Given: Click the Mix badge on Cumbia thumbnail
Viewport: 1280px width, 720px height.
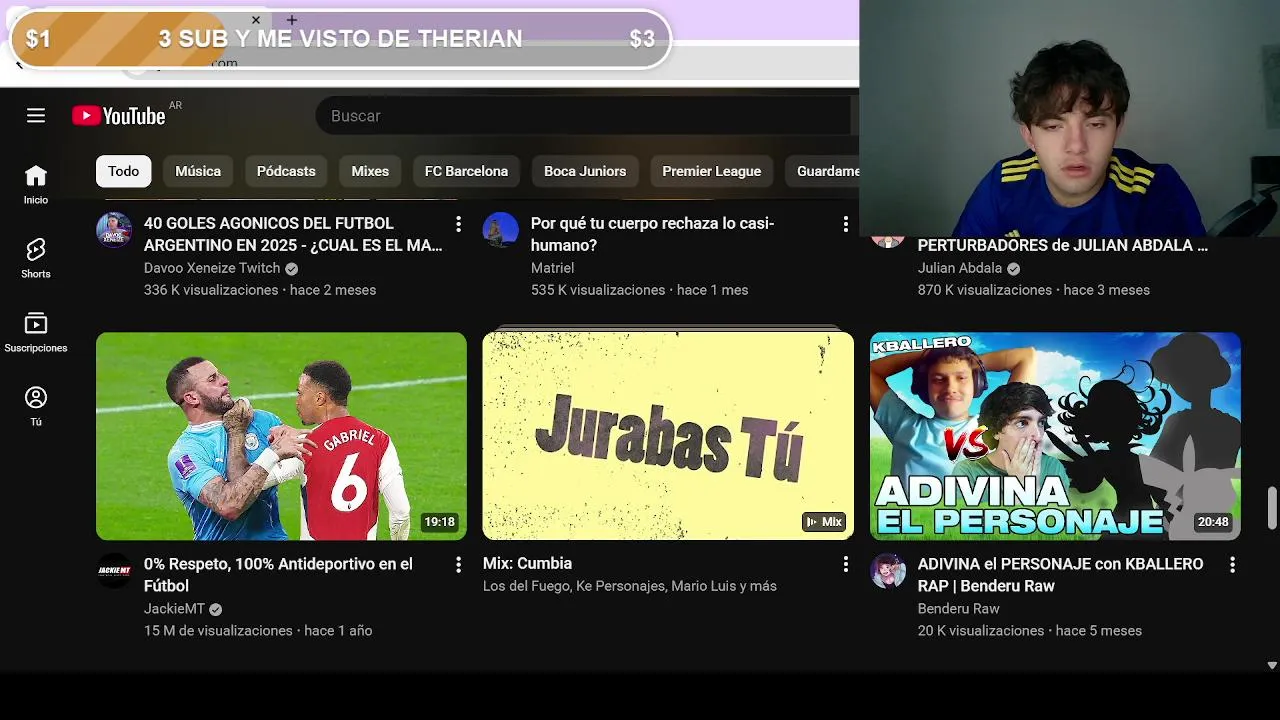Looking at the screenshot, I should [824, 522].
